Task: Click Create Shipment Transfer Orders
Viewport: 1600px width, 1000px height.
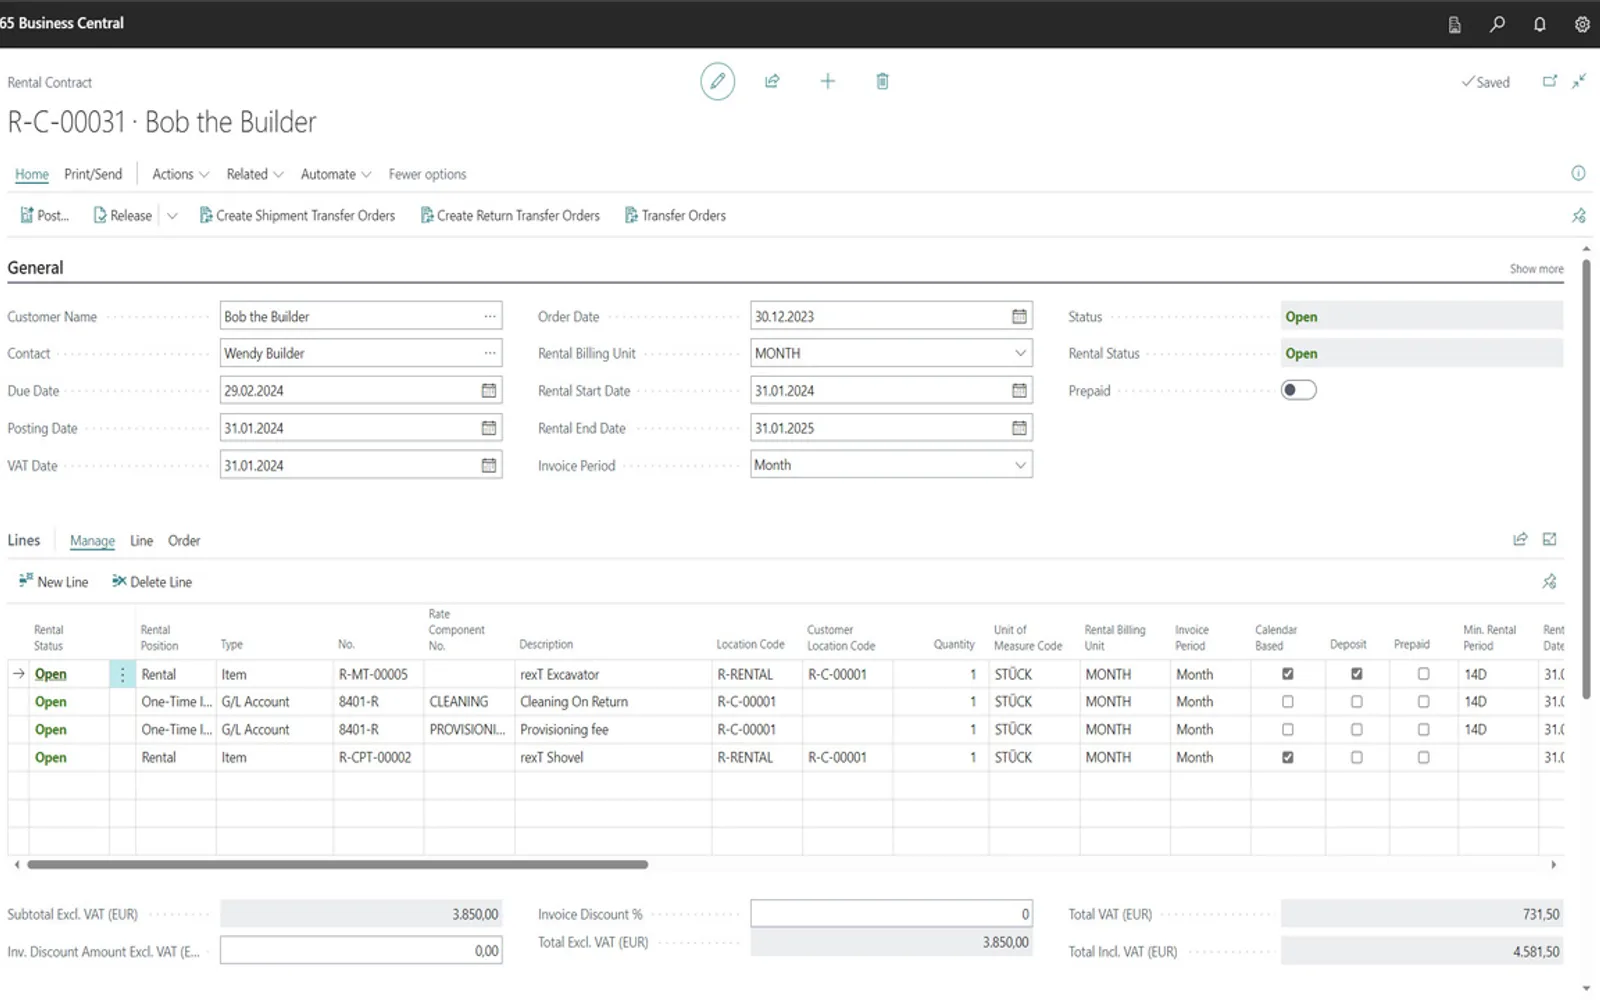Action: tap(297, 215)
